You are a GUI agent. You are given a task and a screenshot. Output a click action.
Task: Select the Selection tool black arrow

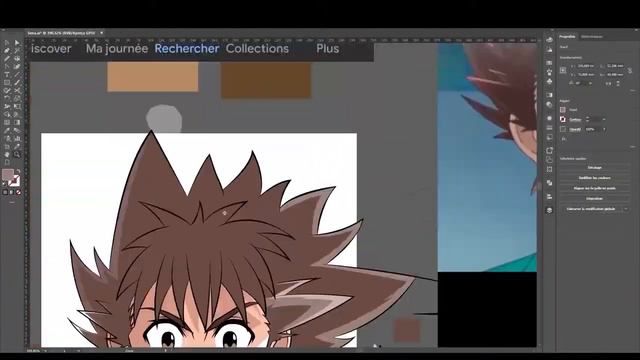pyautogui.click(x=7, y=42)
